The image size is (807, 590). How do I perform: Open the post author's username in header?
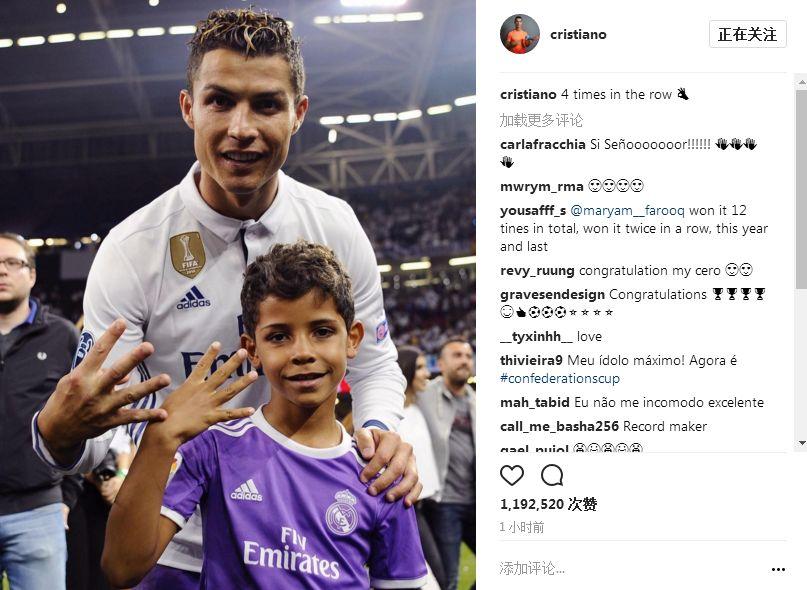(x=578, y=34)
